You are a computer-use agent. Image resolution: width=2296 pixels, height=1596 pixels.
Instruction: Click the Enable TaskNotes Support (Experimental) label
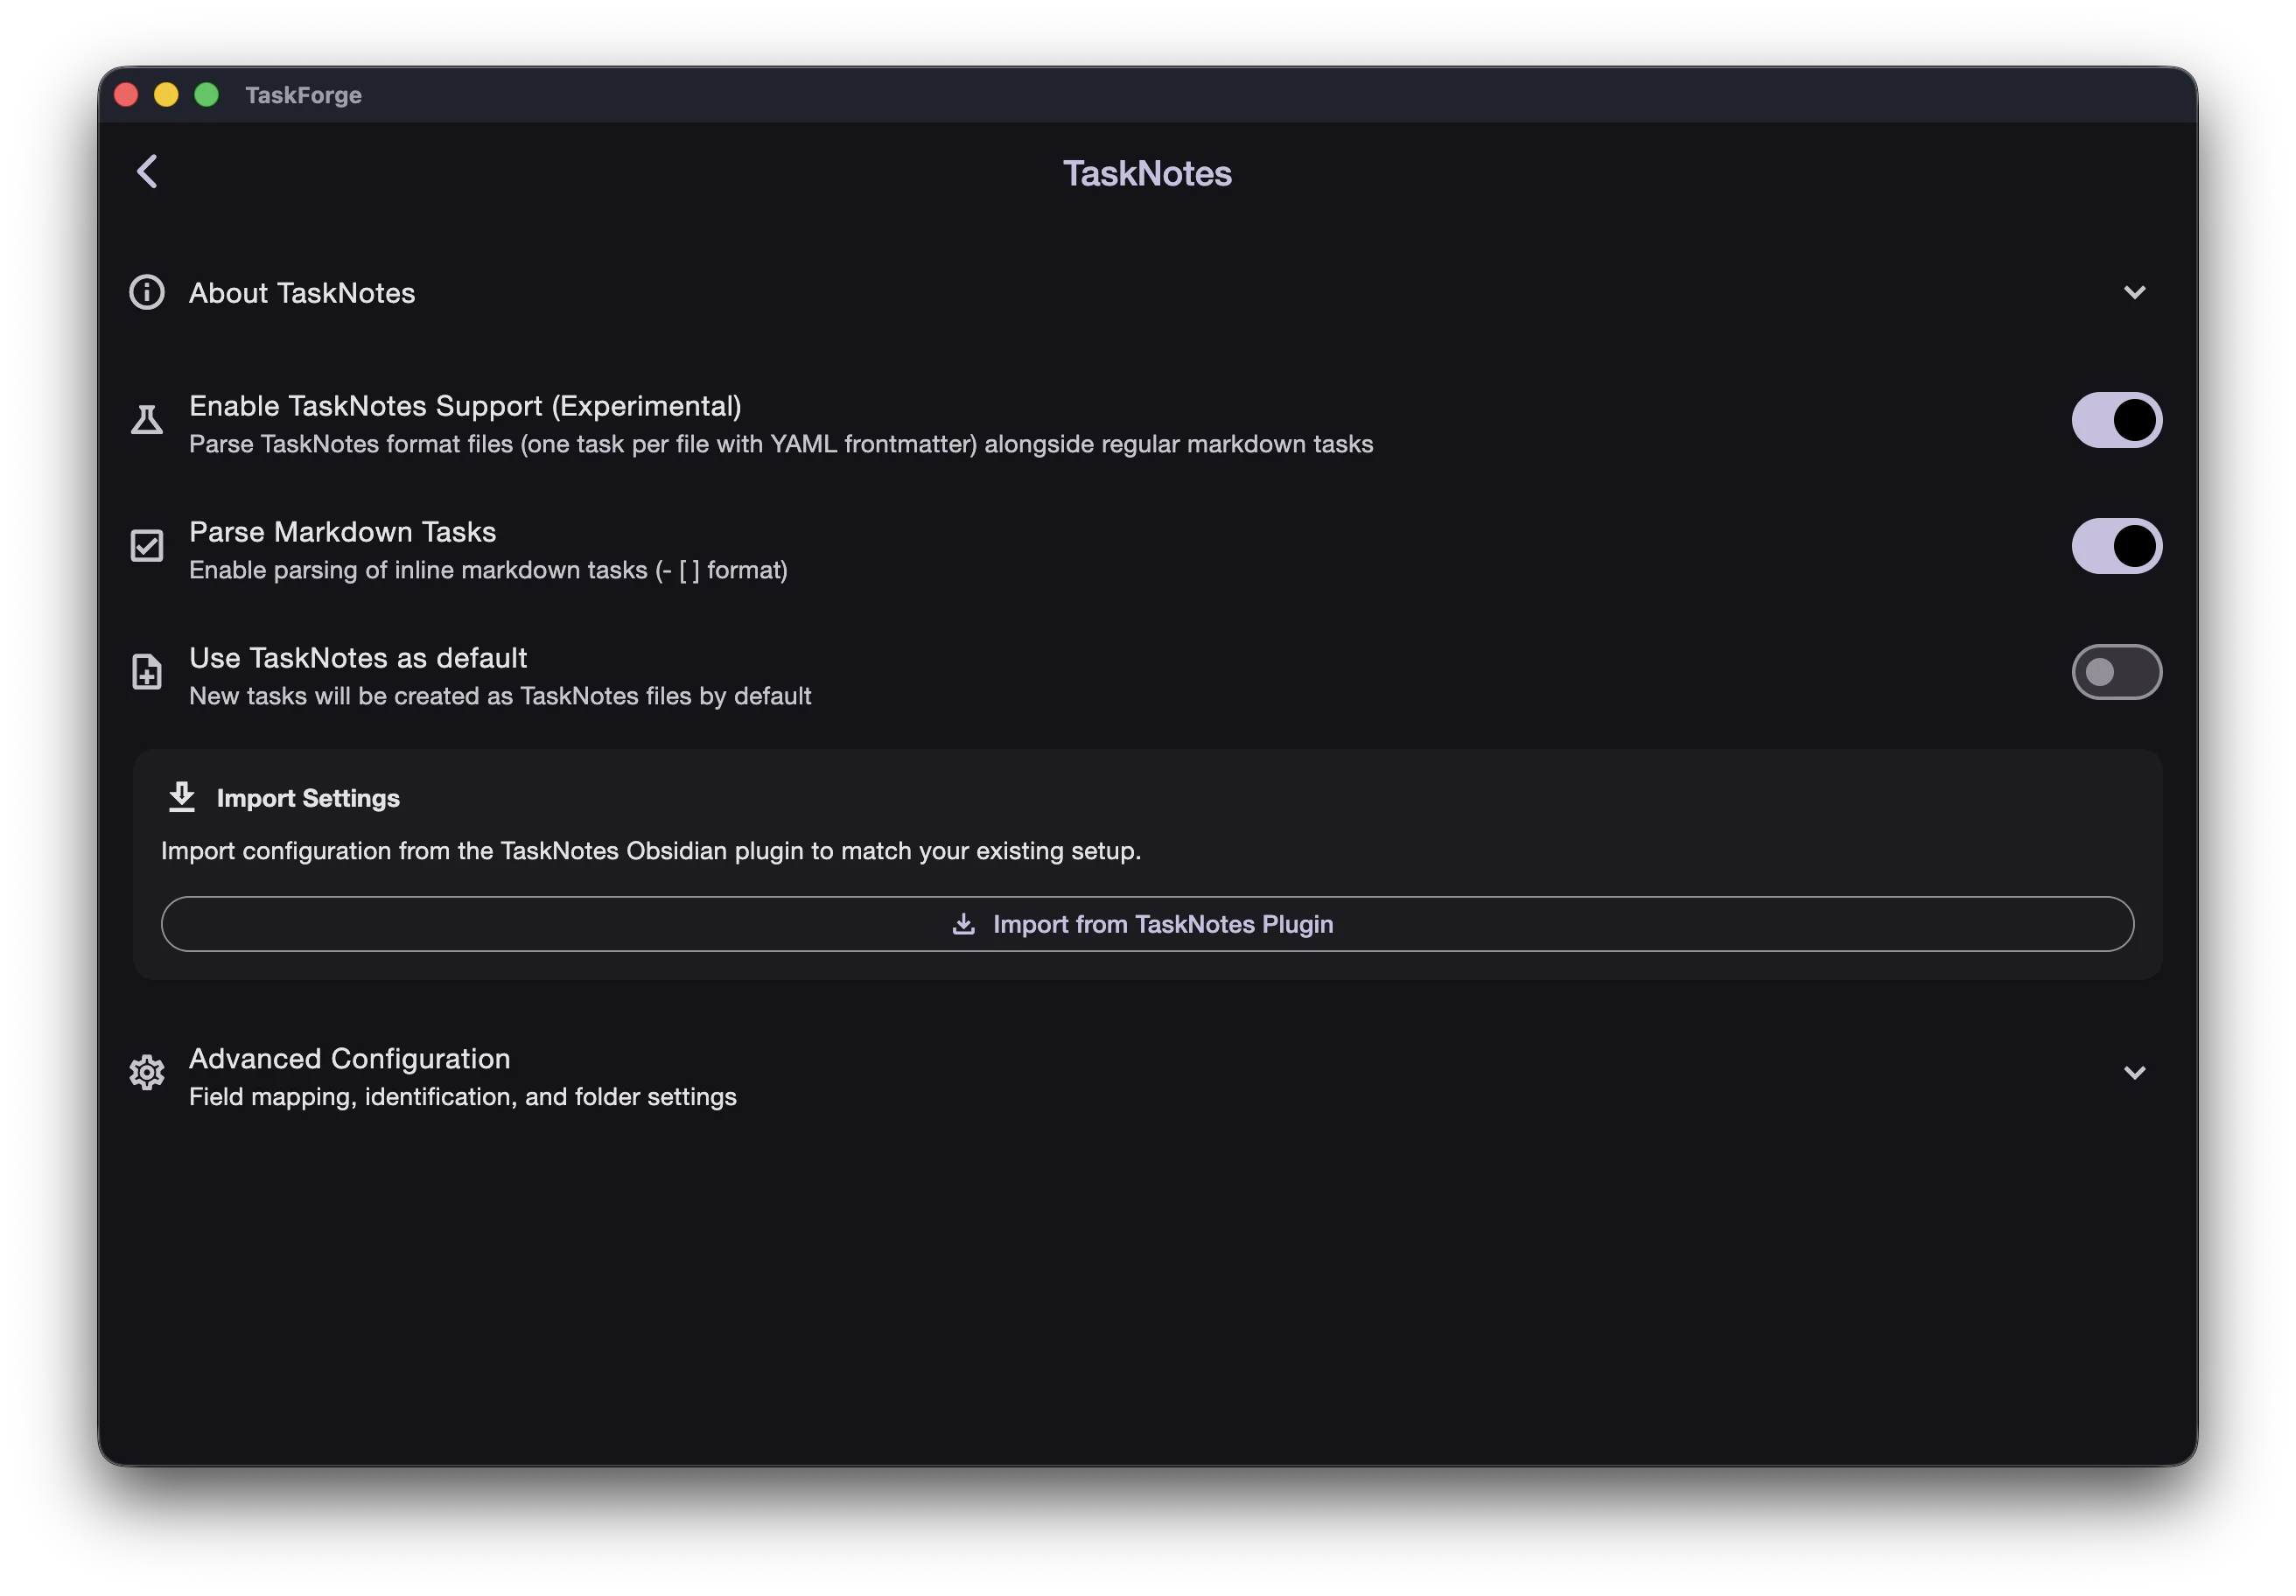point(465,406)
